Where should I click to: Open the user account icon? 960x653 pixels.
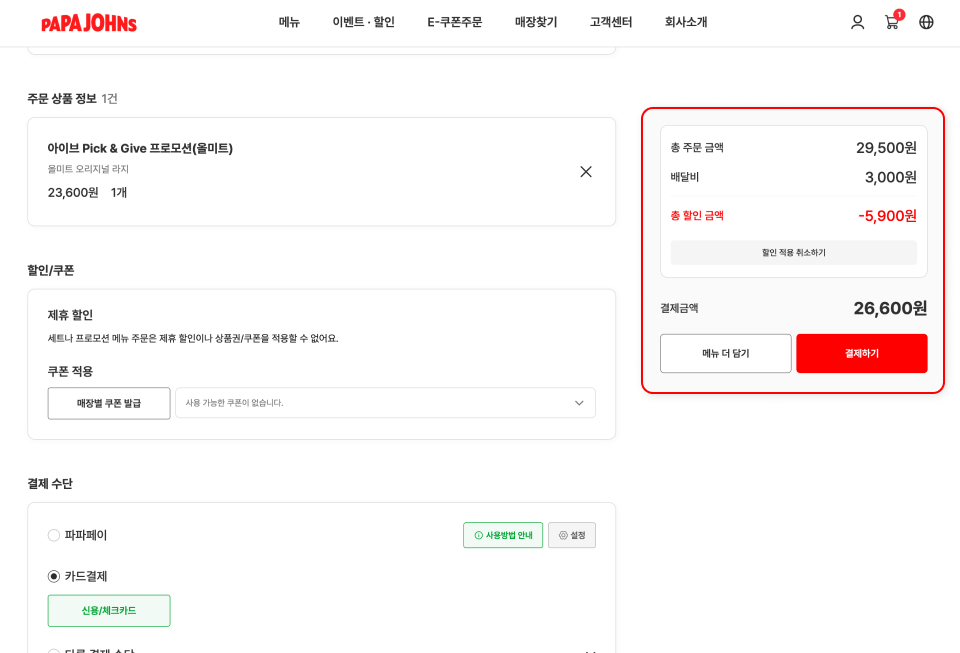857,22
